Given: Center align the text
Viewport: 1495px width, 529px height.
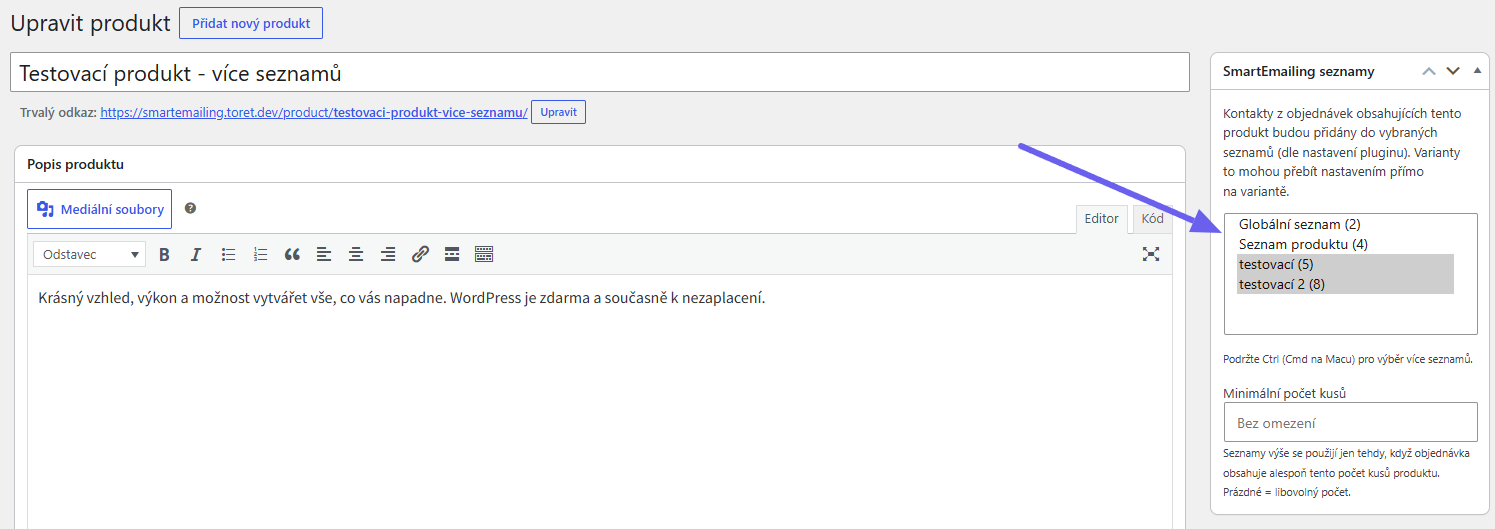Looking at the screenshot, I should point(356,255).
